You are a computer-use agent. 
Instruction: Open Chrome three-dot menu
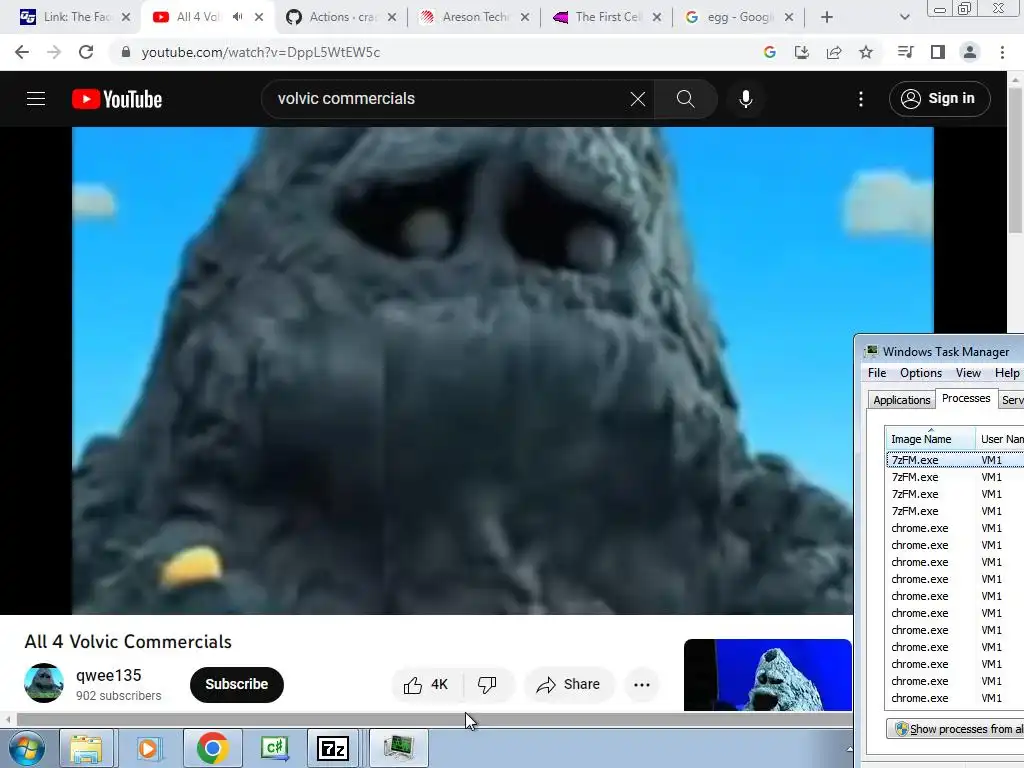coord(1002,52)
